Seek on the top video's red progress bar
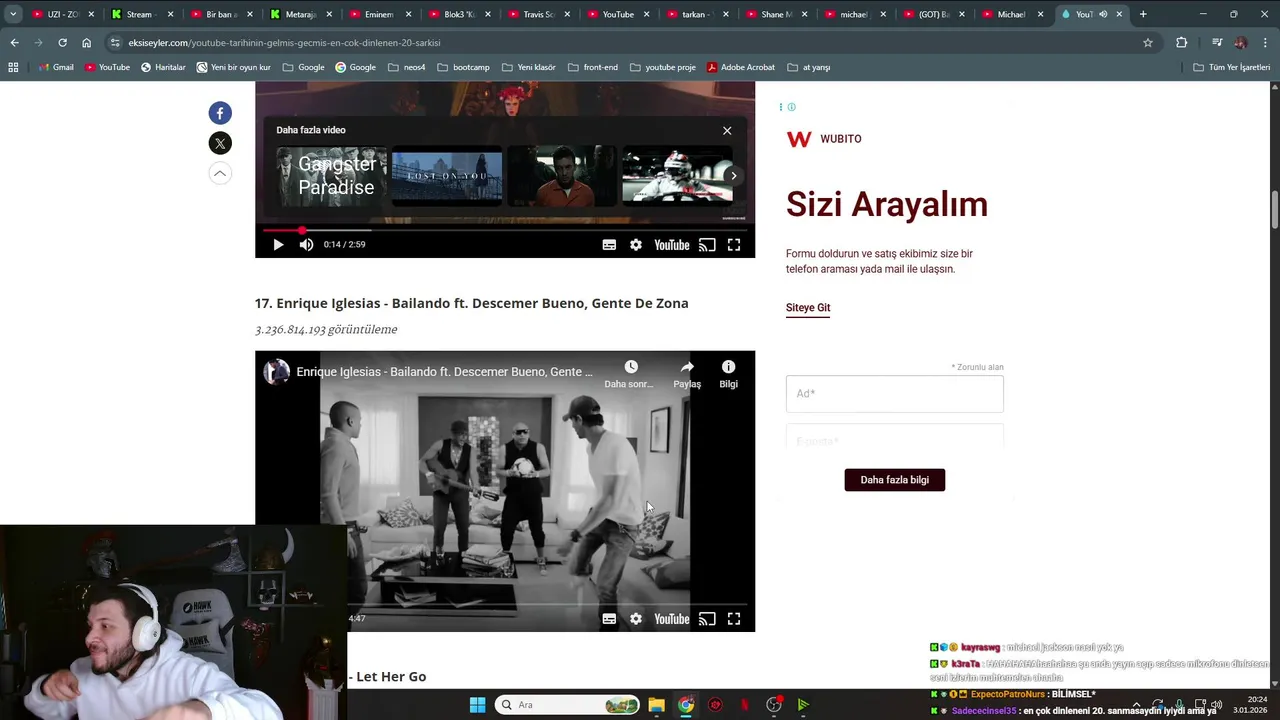The width and height of the screenshot is (1280, 720). point(505,230)
